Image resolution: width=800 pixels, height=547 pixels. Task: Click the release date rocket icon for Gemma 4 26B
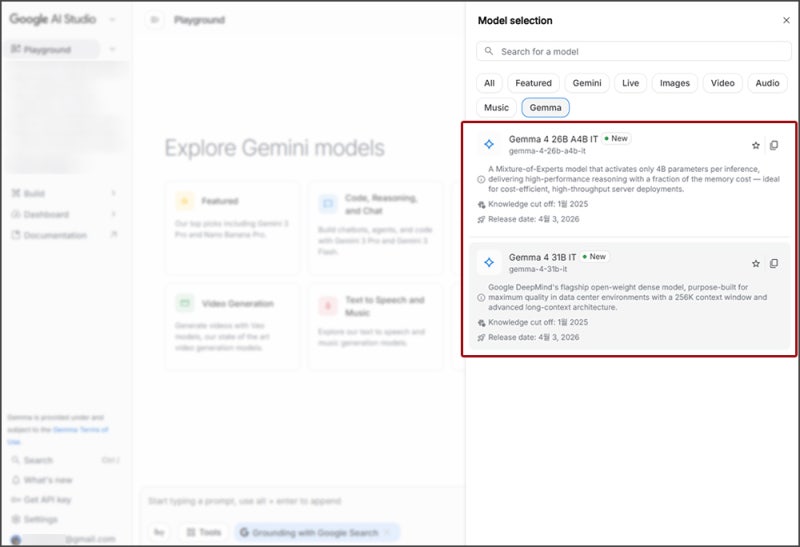tap(481, 219)
